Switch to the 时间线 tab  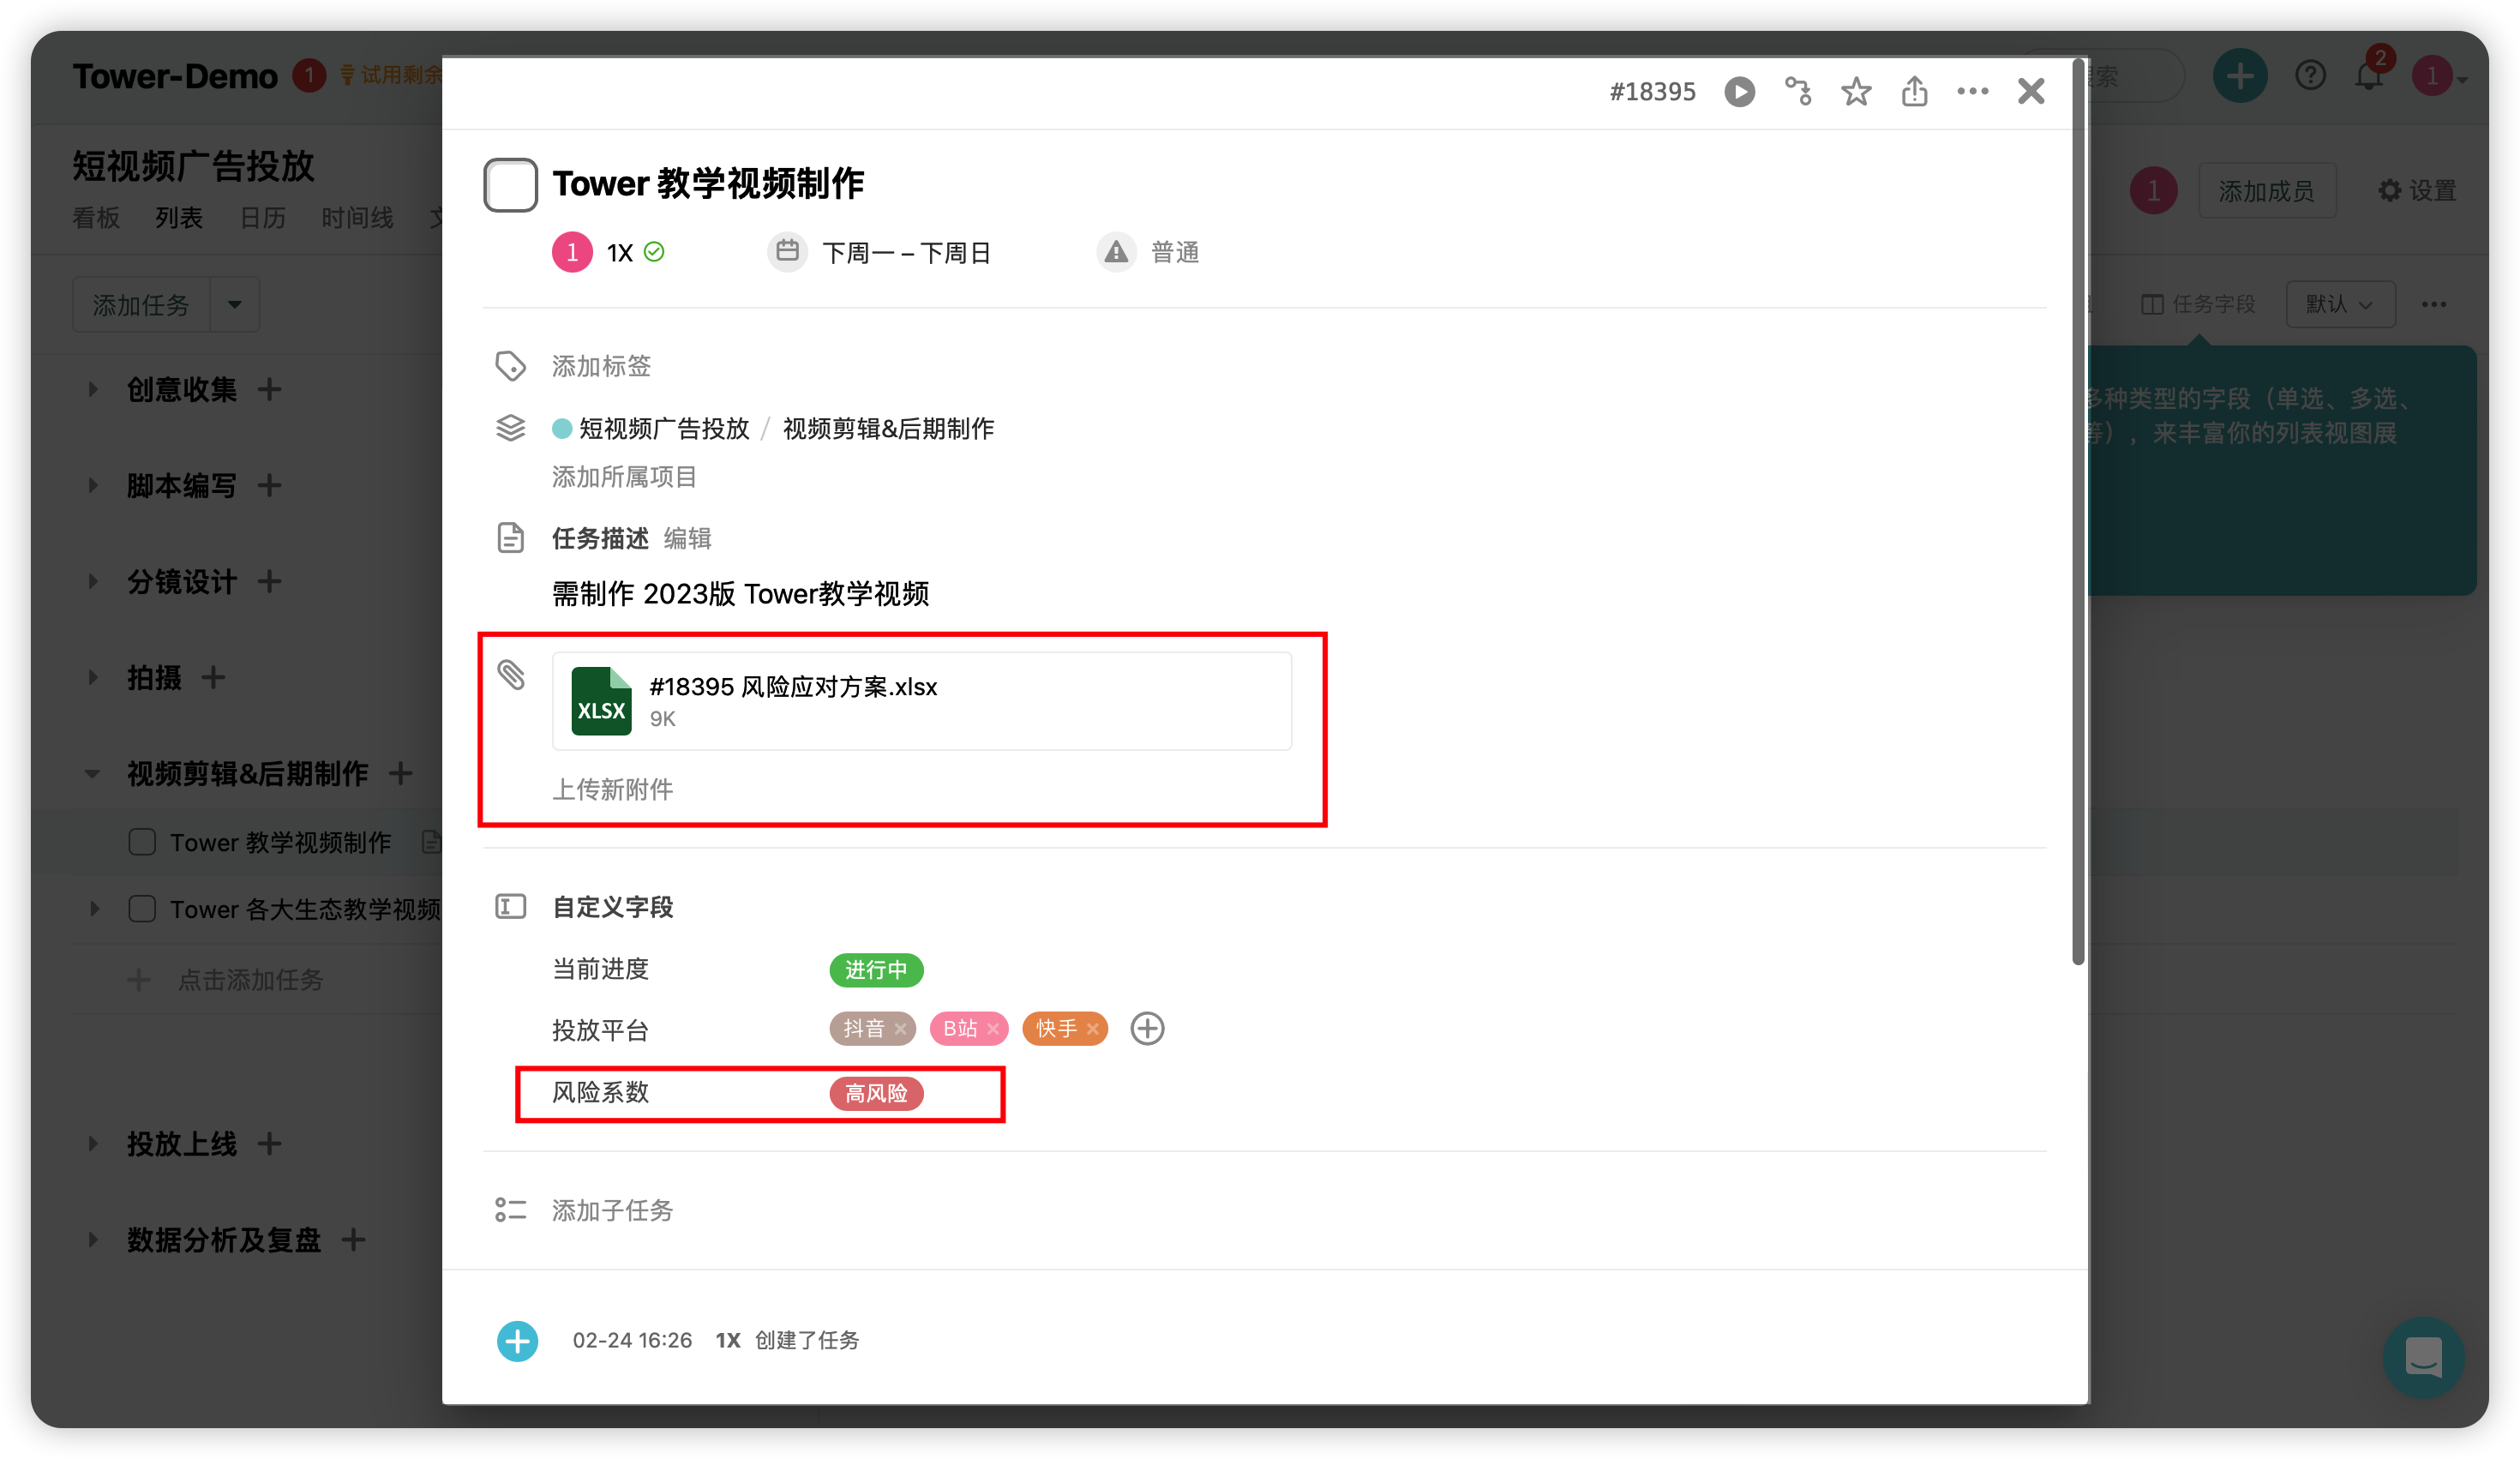(357, 217)
